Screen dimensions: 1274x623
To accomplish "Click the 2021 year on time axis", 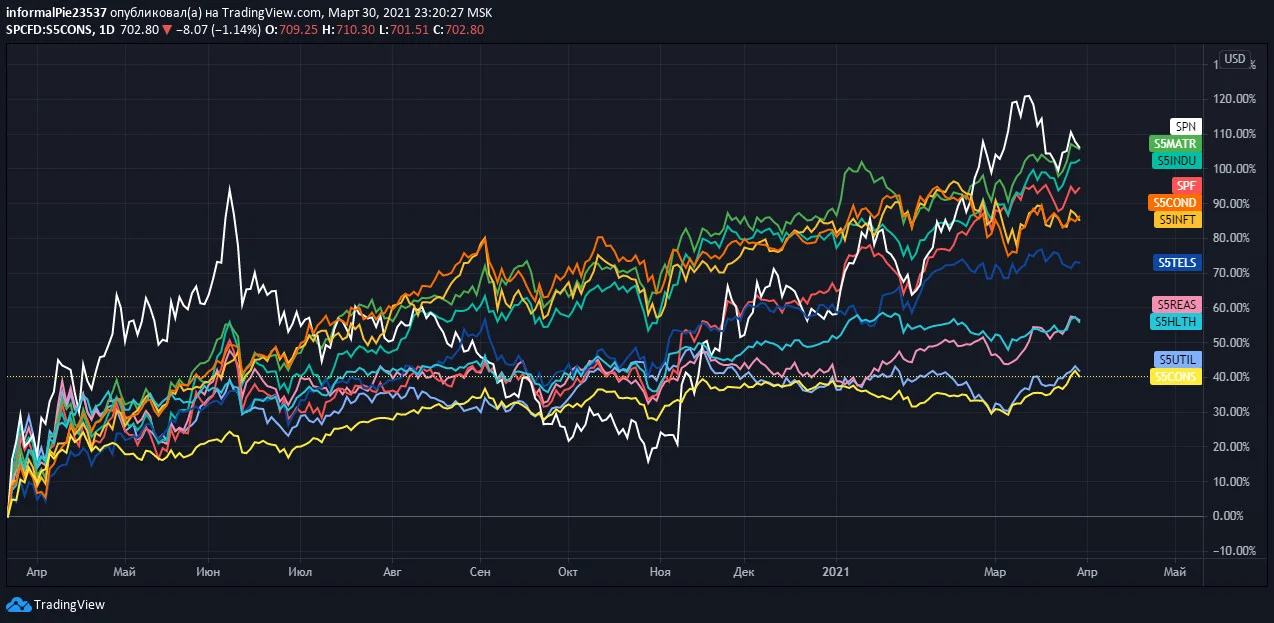I will [835, 572].
